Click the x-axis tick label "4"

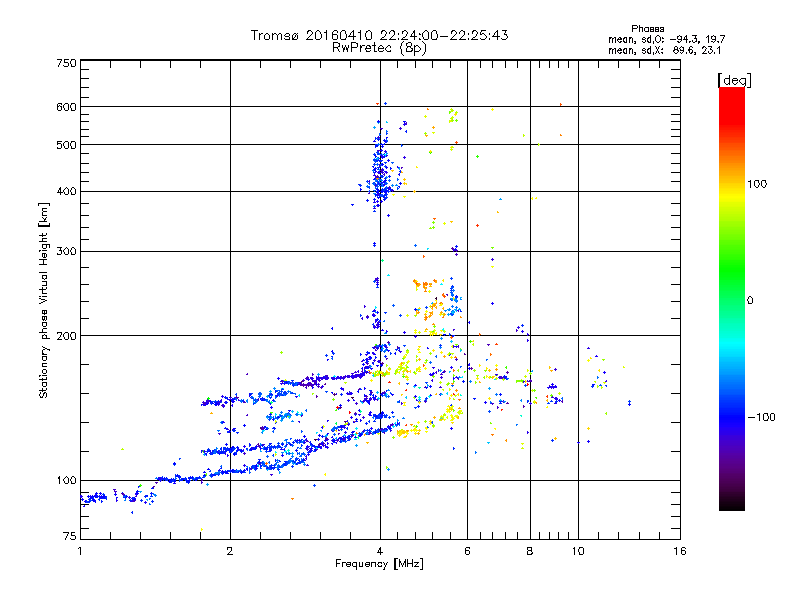(380, 551)
